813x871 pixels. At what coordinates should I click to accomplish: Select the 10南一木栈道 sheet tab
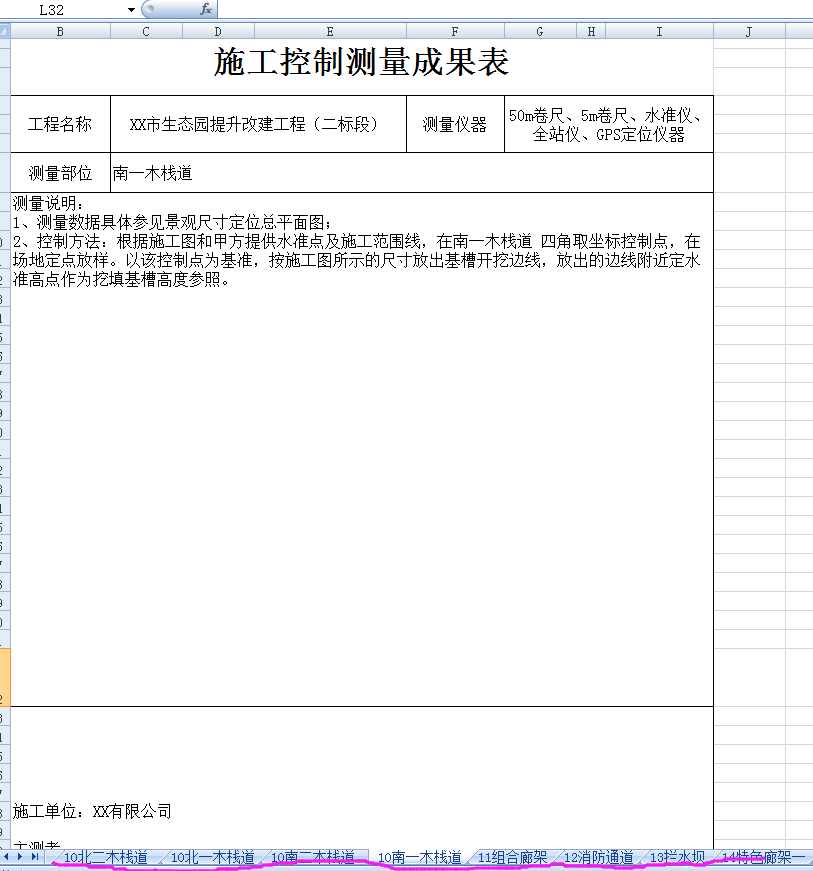tap(419, 857)
